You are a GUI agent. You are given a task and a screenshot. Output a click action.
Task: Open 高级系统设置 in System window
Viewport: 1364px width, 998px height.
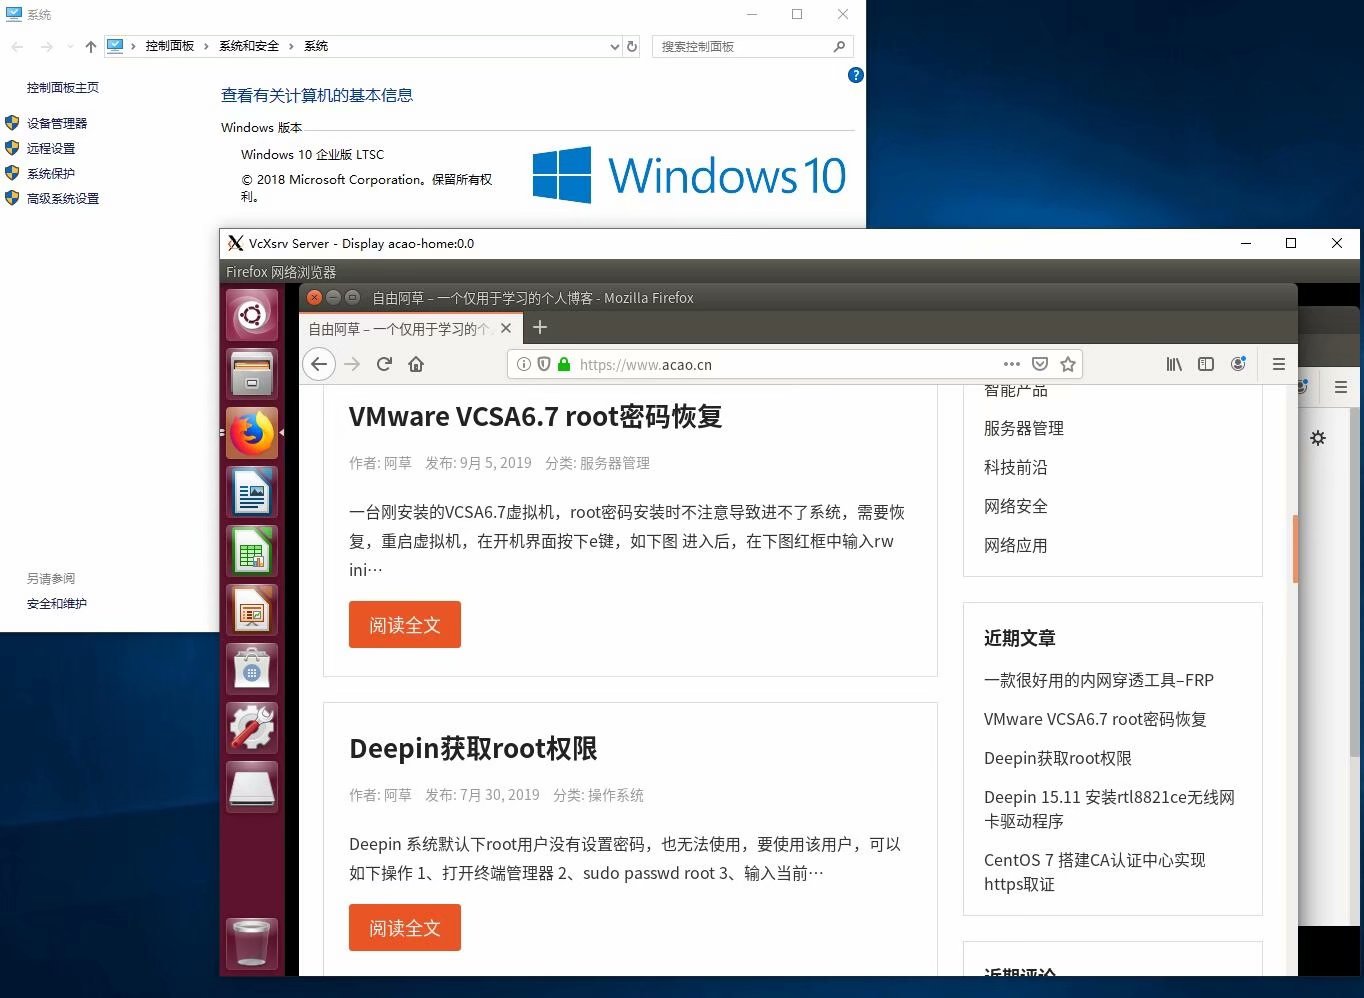pyautogui.click(x=63, y=198)
